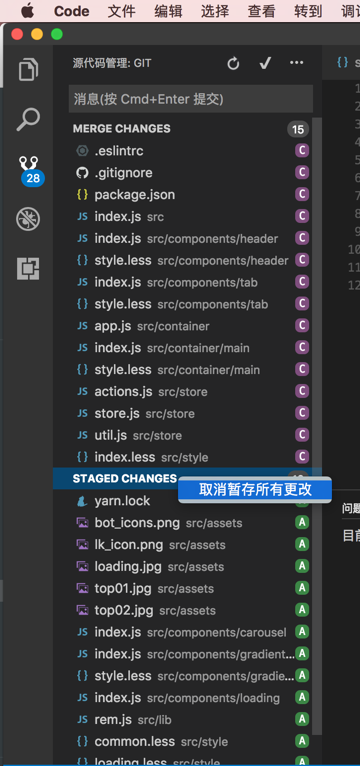Open the 编辑 menu in the menu bar
The image size is (360, 766).
(169, 11)
